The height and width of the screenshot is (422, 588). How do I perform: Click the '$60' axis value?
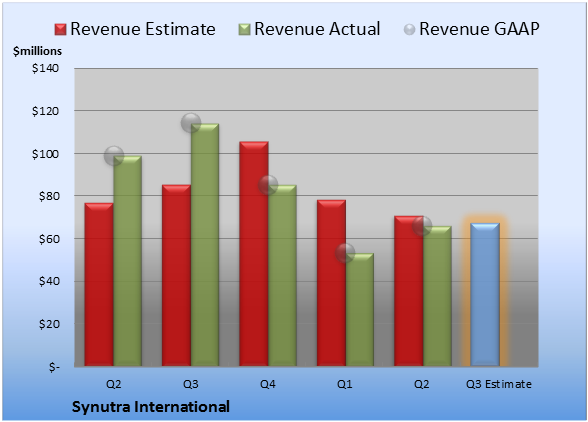tap(49, 239)
